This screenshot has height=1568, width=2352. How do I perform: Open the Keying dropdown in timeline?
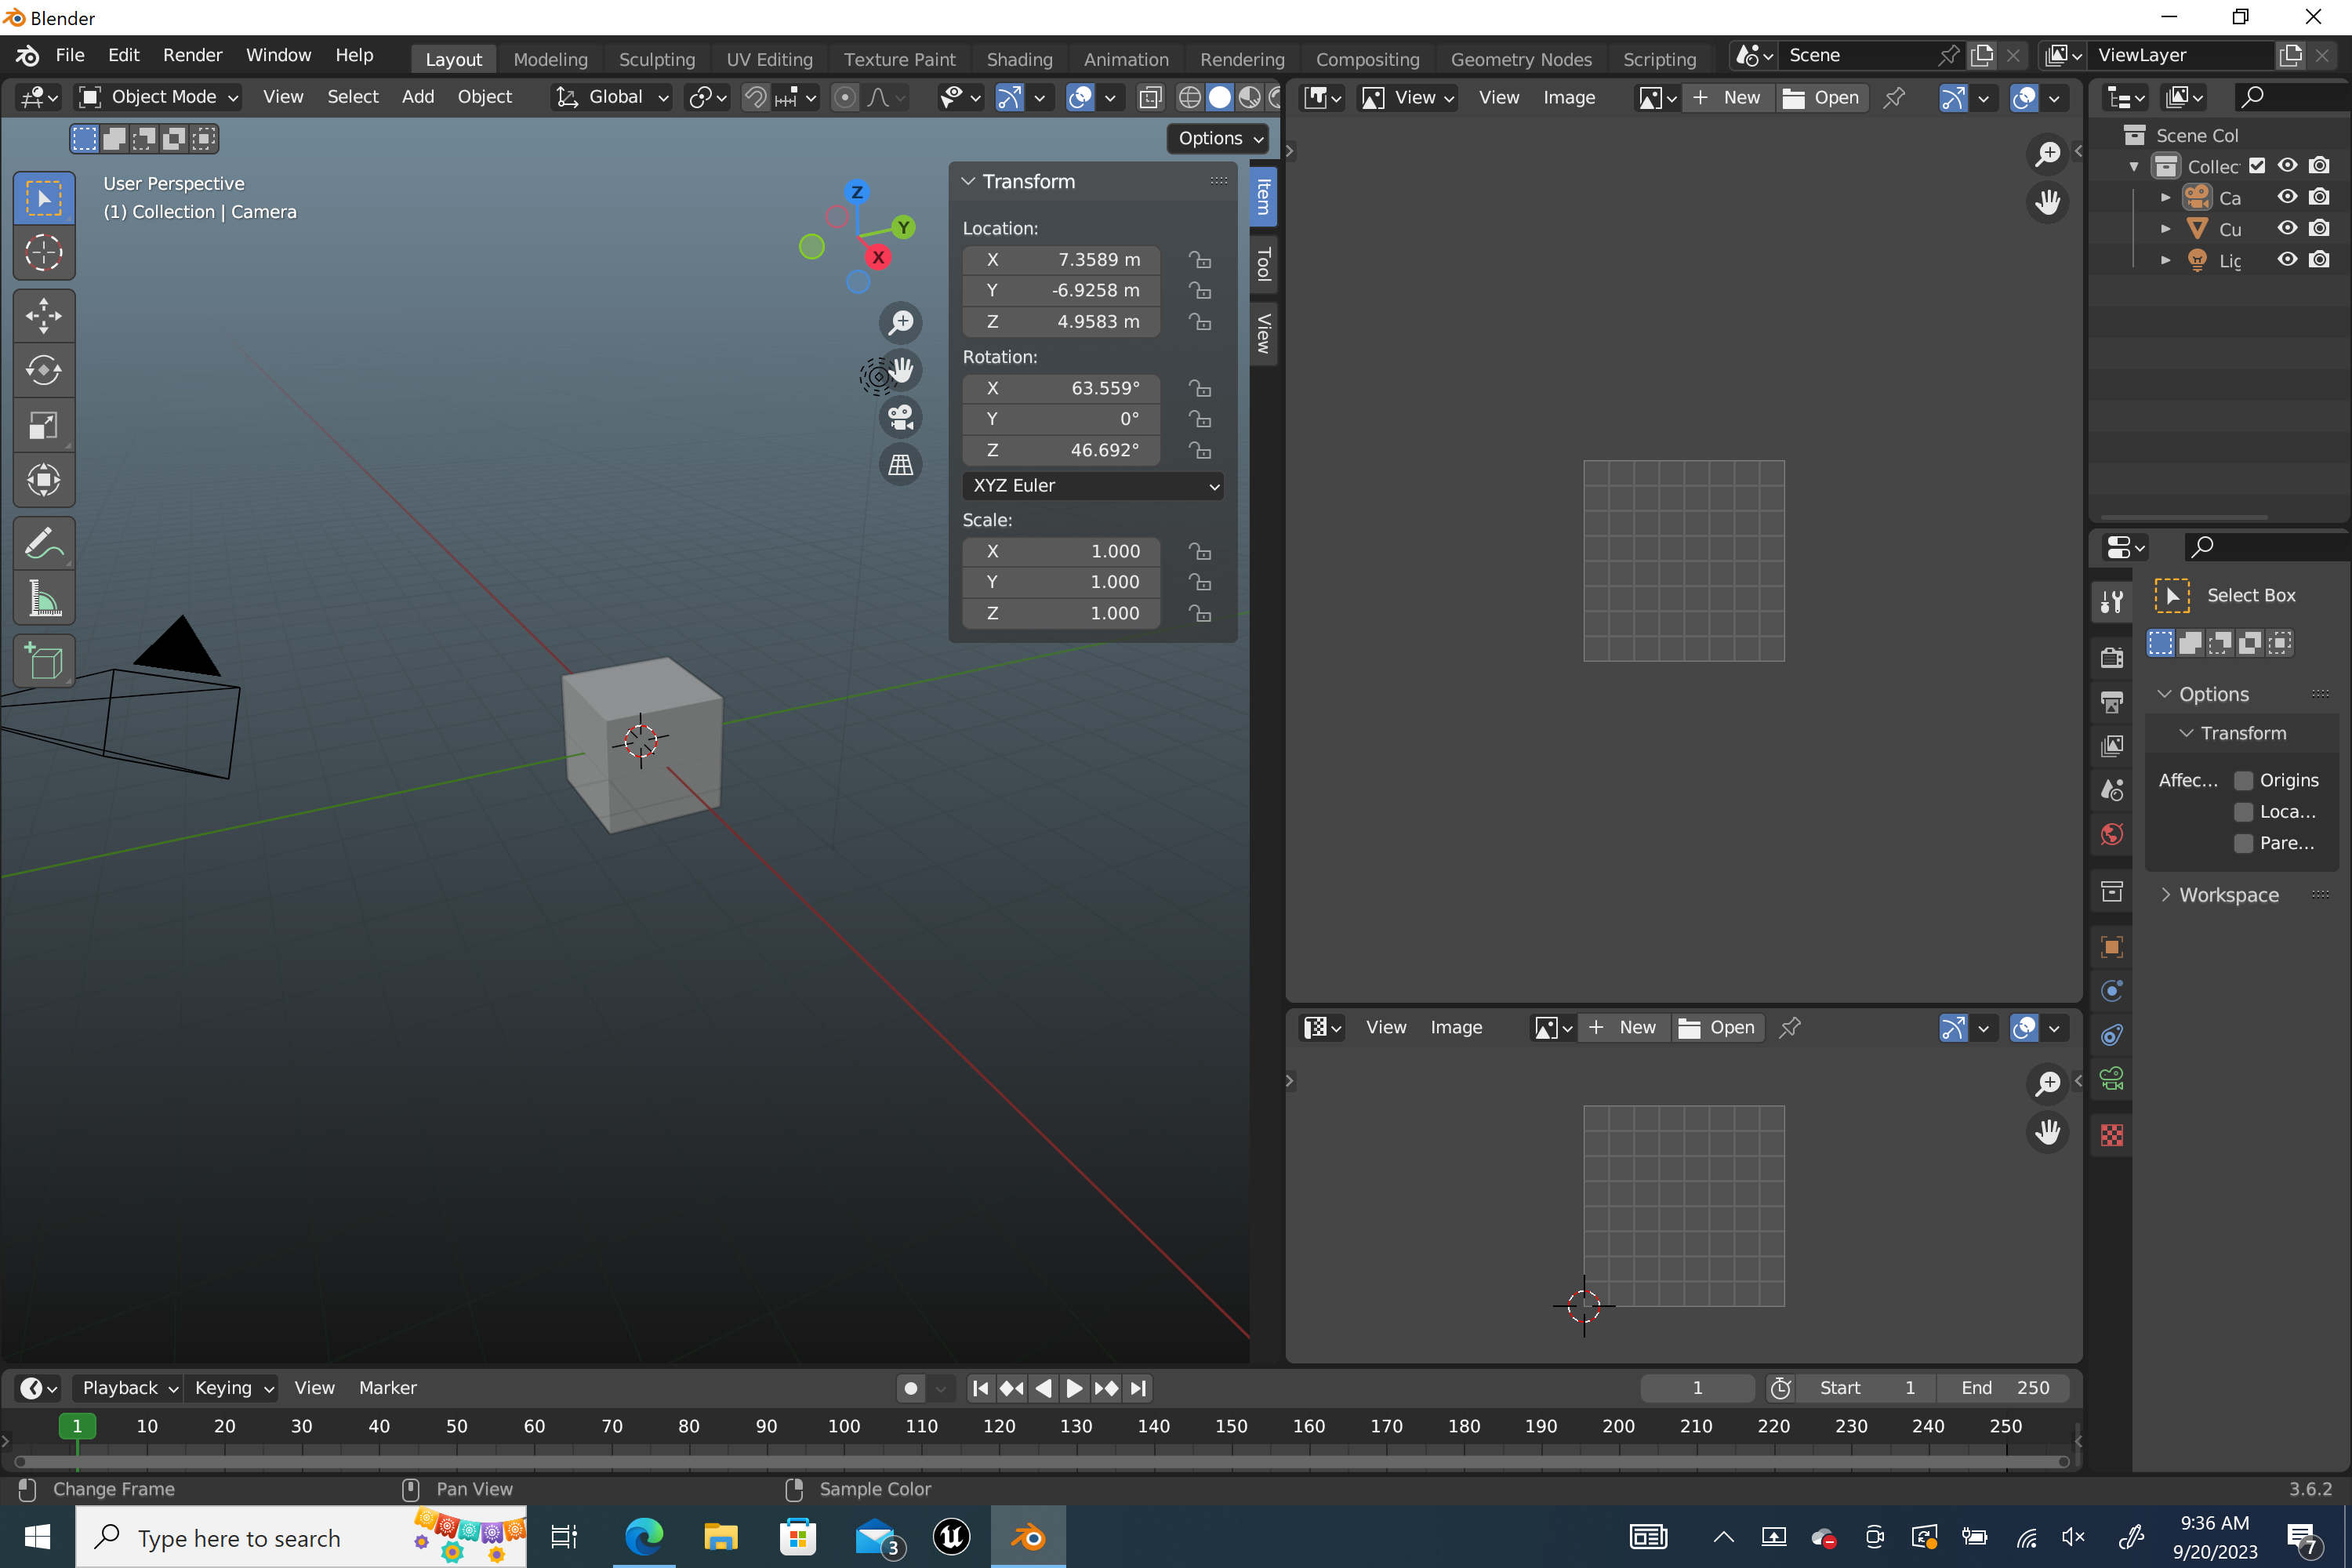point(232,1388)
